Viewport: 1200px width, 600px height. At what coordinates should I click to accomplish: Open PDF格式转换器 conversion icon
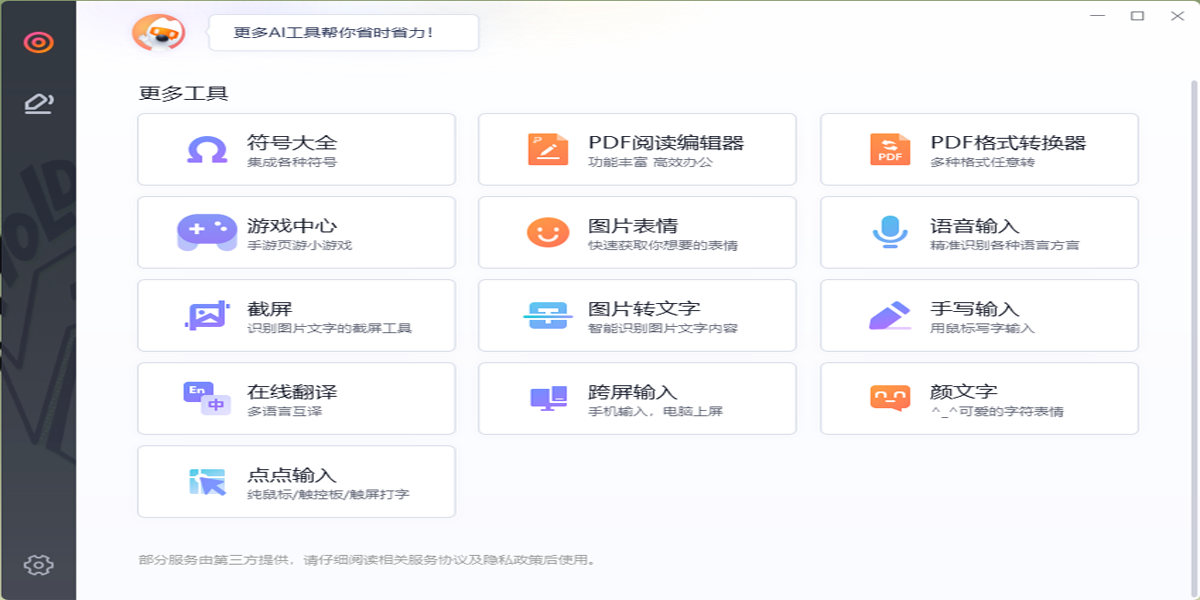pyautogui.click(x=889, y=148)
